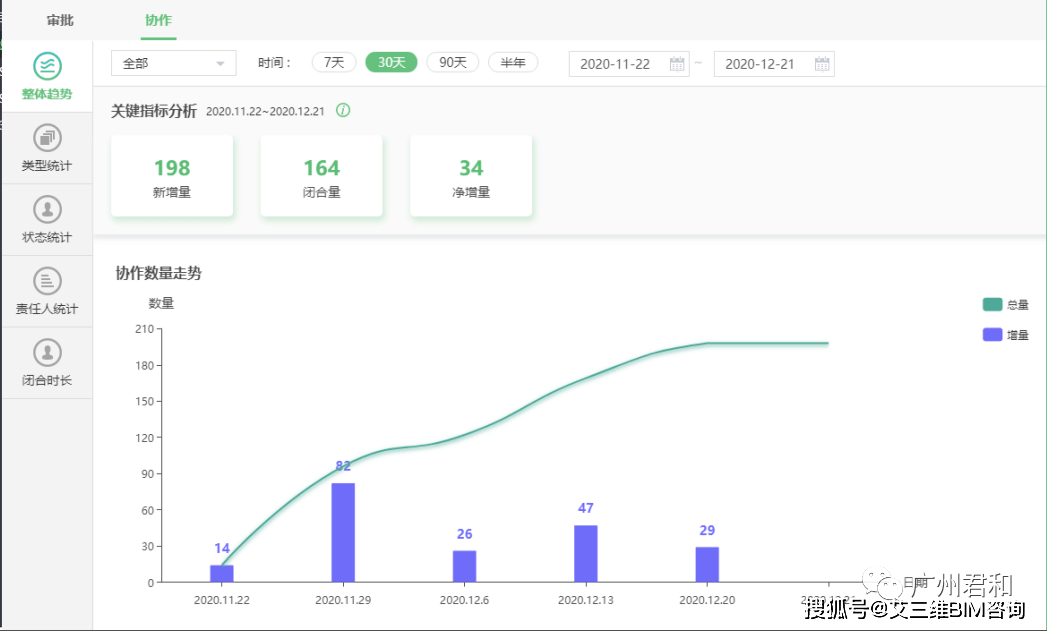Click the bar labeled 47 at 2020.12.13
Screen dimensions: 1047x631
point(586,554)
